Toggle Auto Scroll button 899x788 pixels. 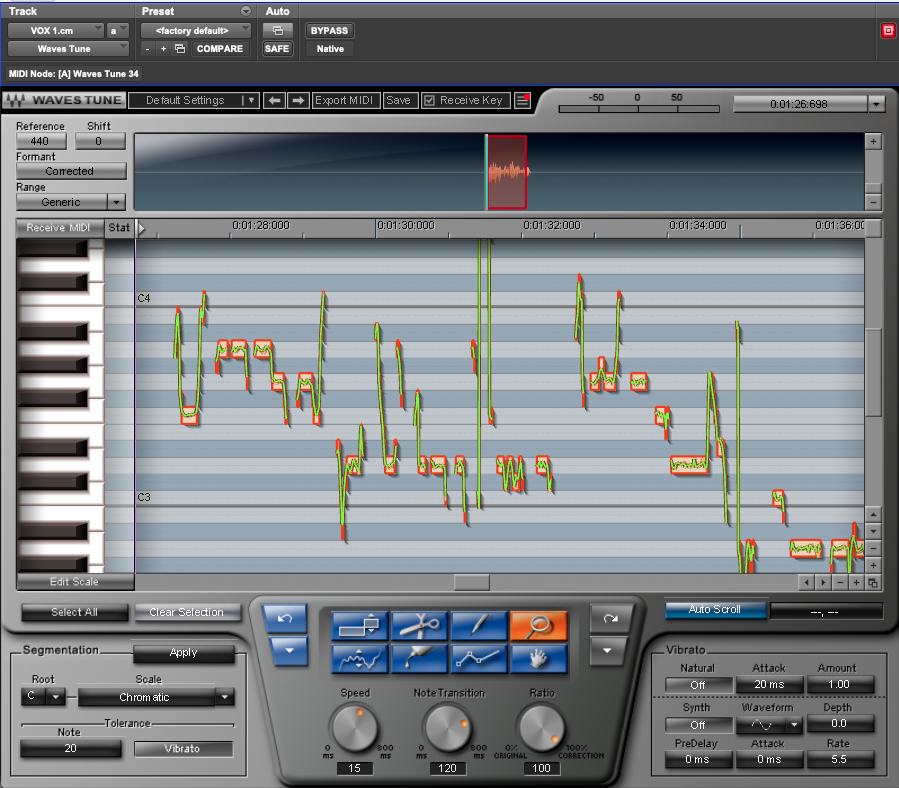coord(715,610)
